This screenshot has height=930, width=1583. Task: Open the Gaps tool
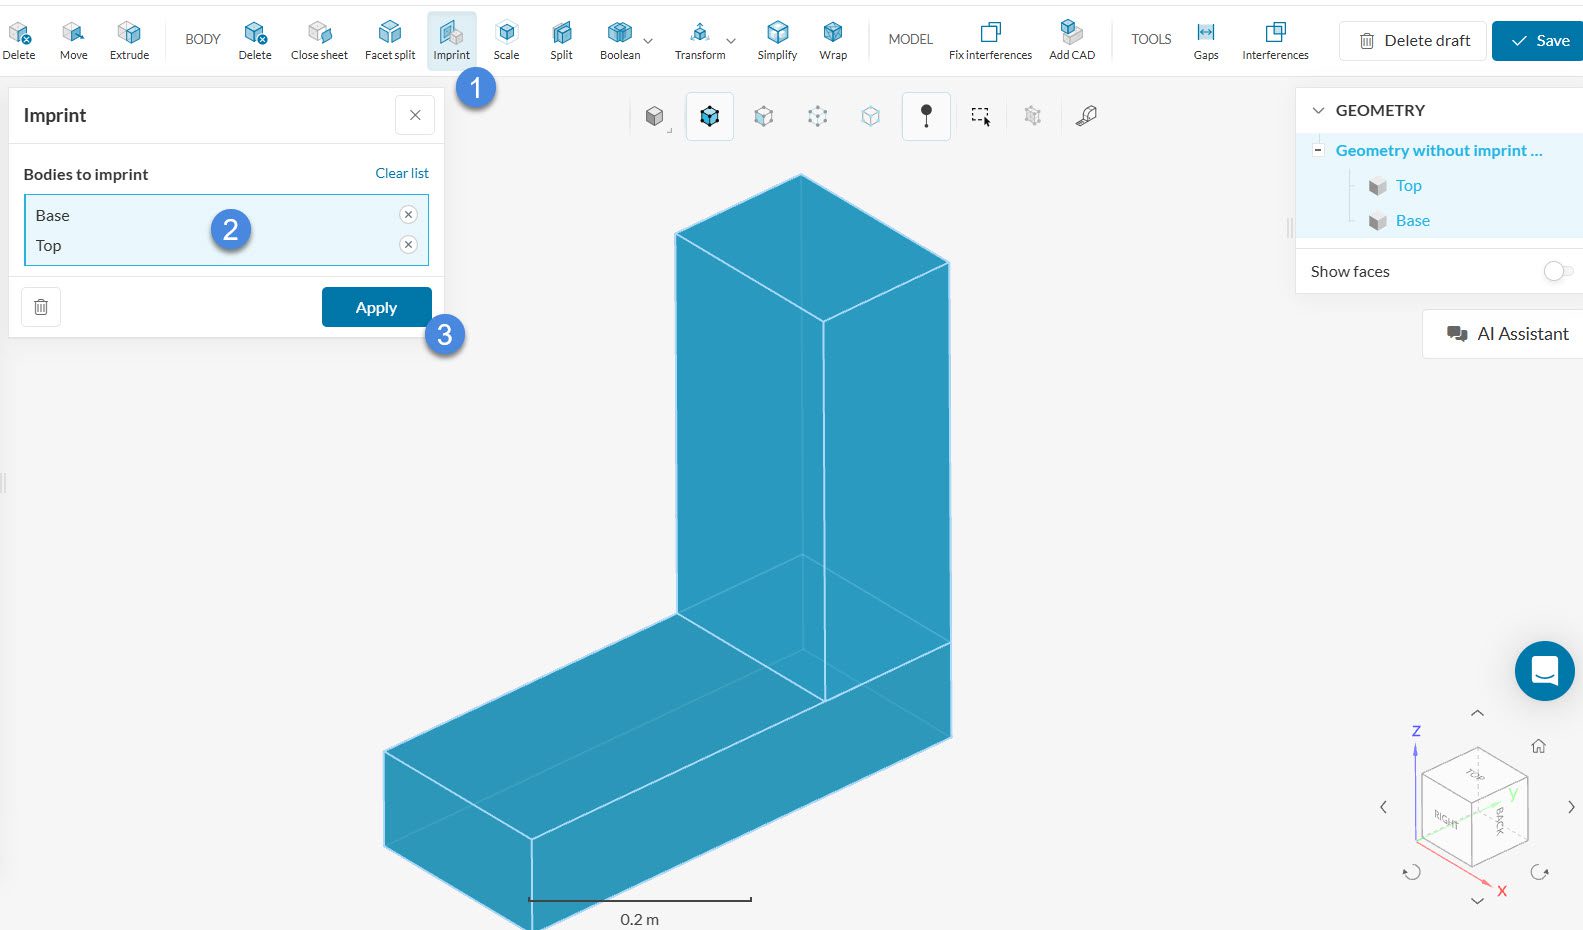[1205, 40]
